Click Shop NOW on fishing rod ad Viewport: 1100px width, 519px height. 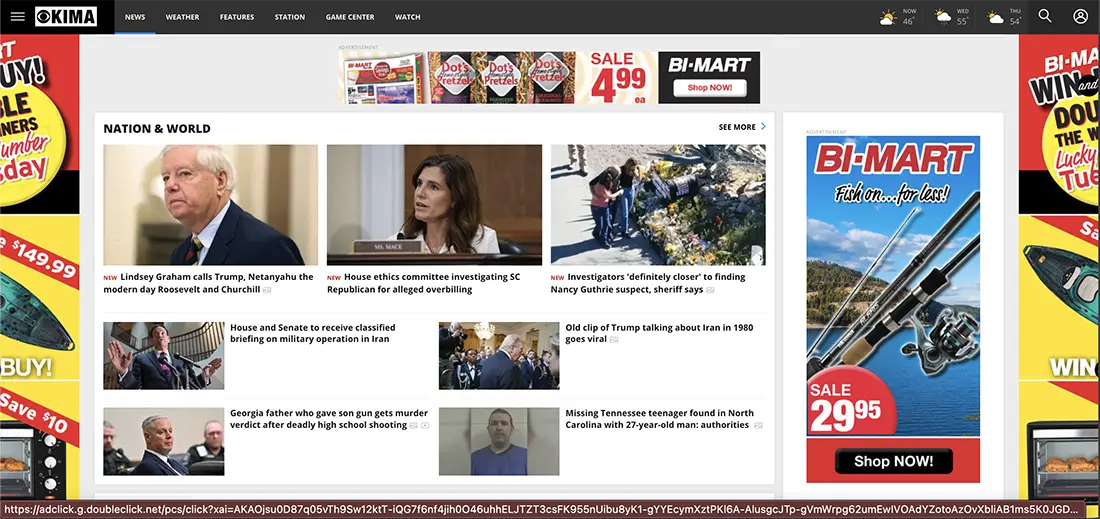(894, 461)
